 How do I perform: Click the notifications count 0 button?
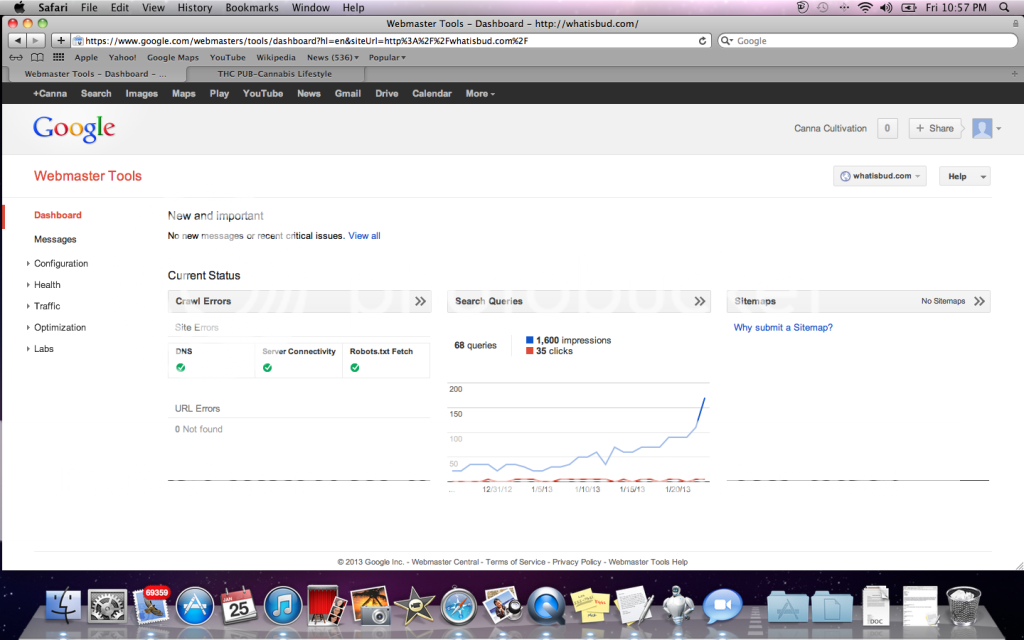[887, 128]
